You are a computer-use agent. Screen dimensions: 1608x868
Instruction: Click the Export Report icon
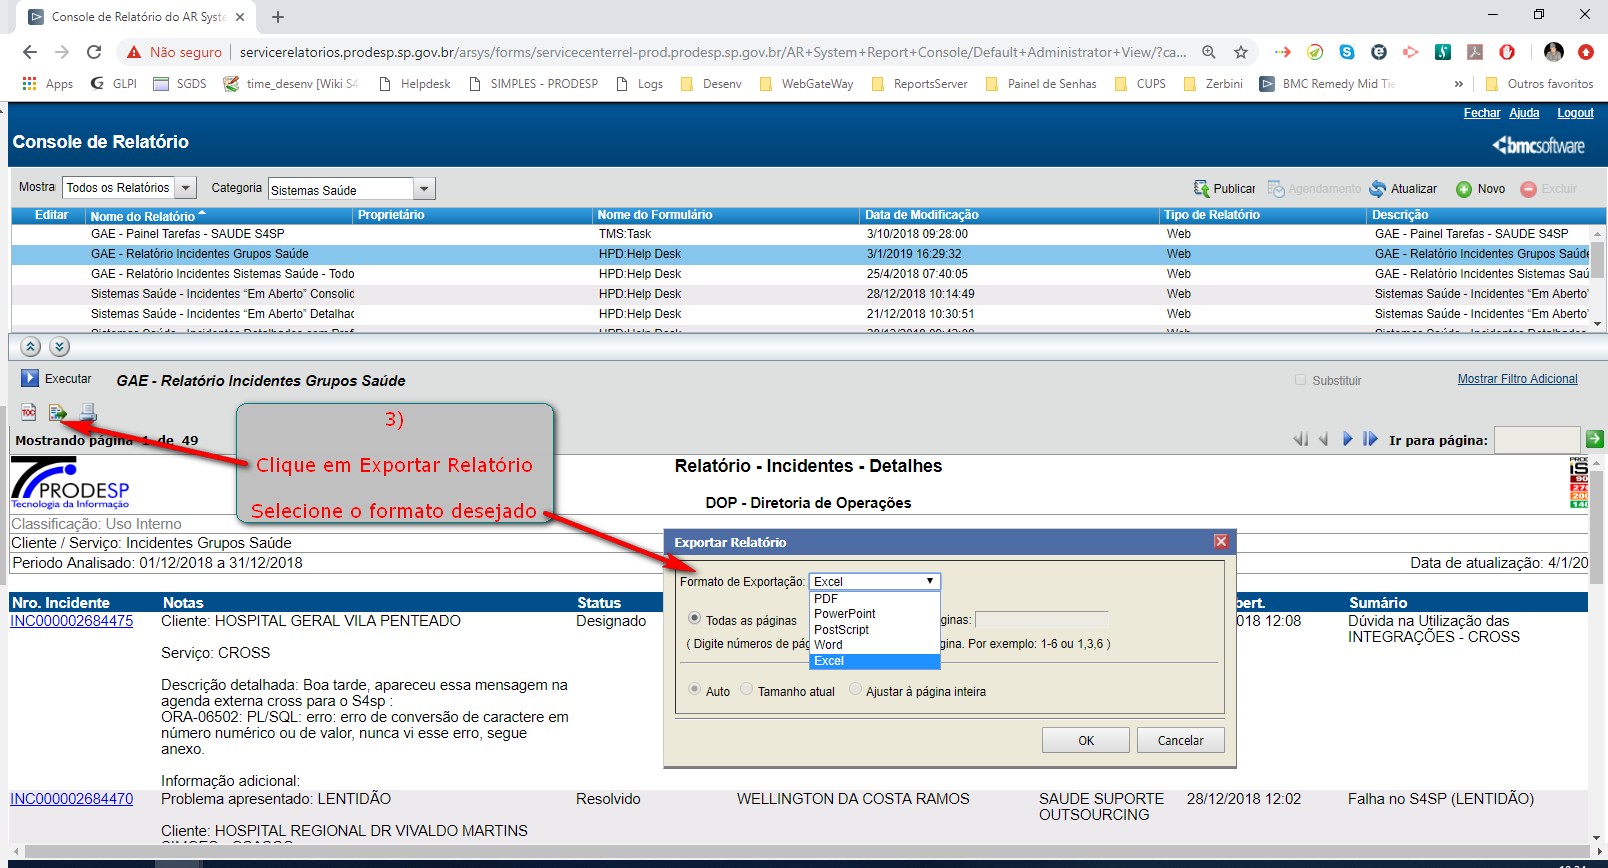[58, 412]
